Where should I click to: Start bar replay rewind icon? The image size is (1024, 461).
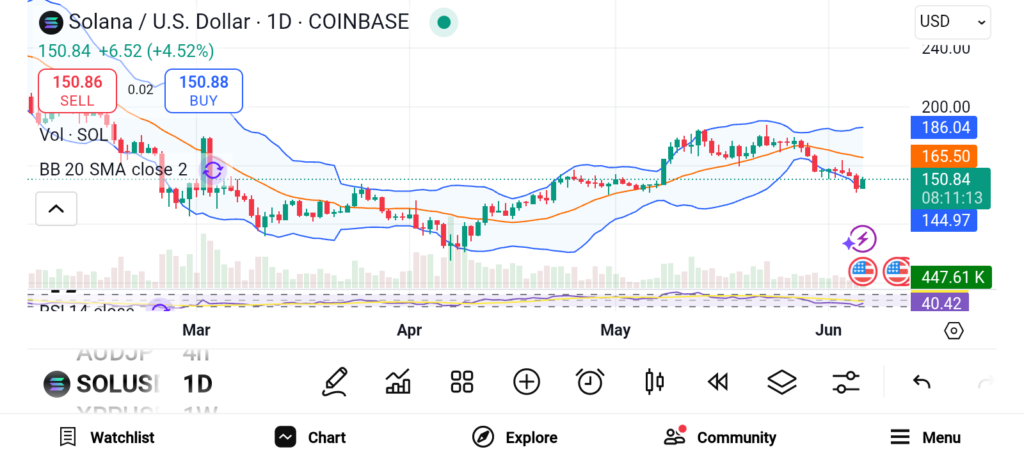tap(718, 382)
